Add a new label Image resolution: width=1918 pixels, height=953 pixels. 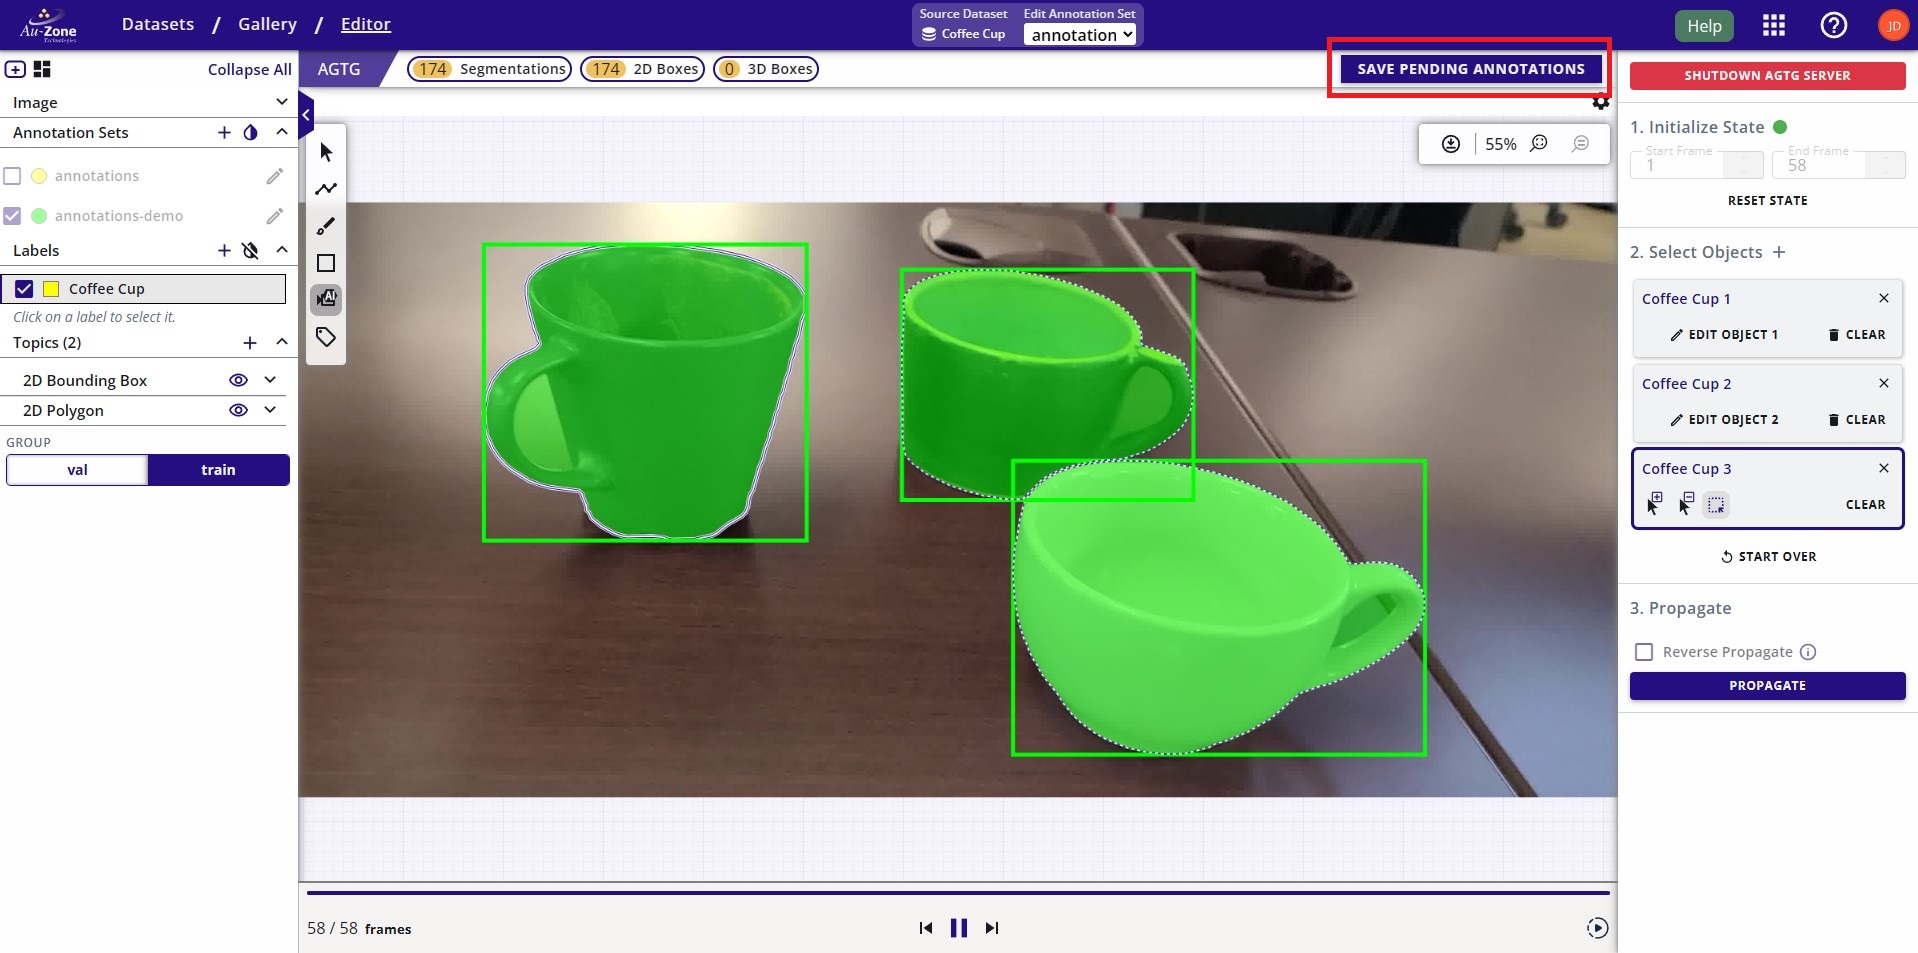point(224,251)
